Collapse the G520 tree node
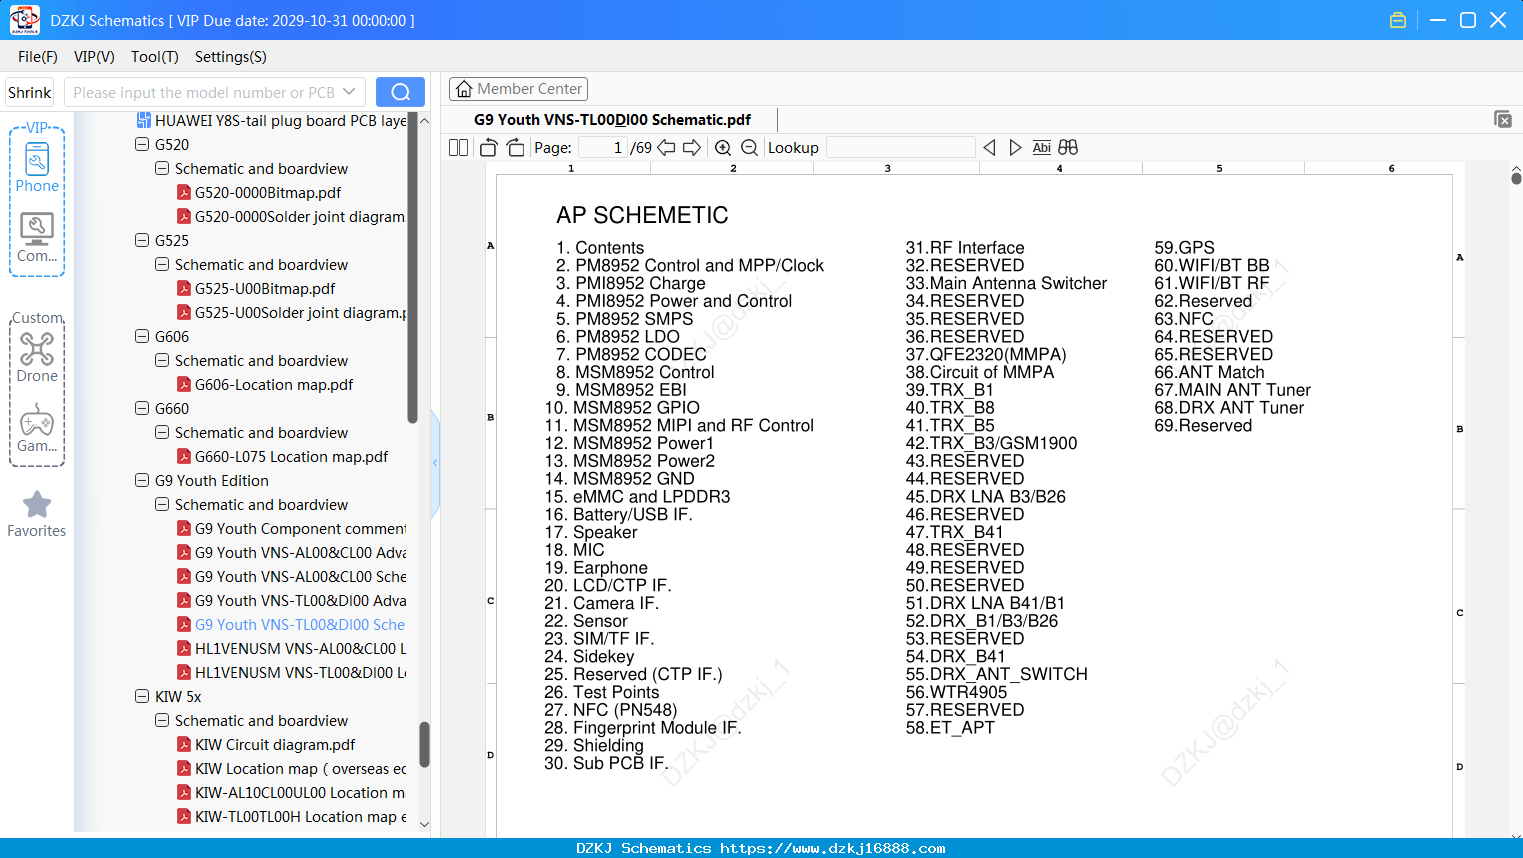 coord(142,145)
